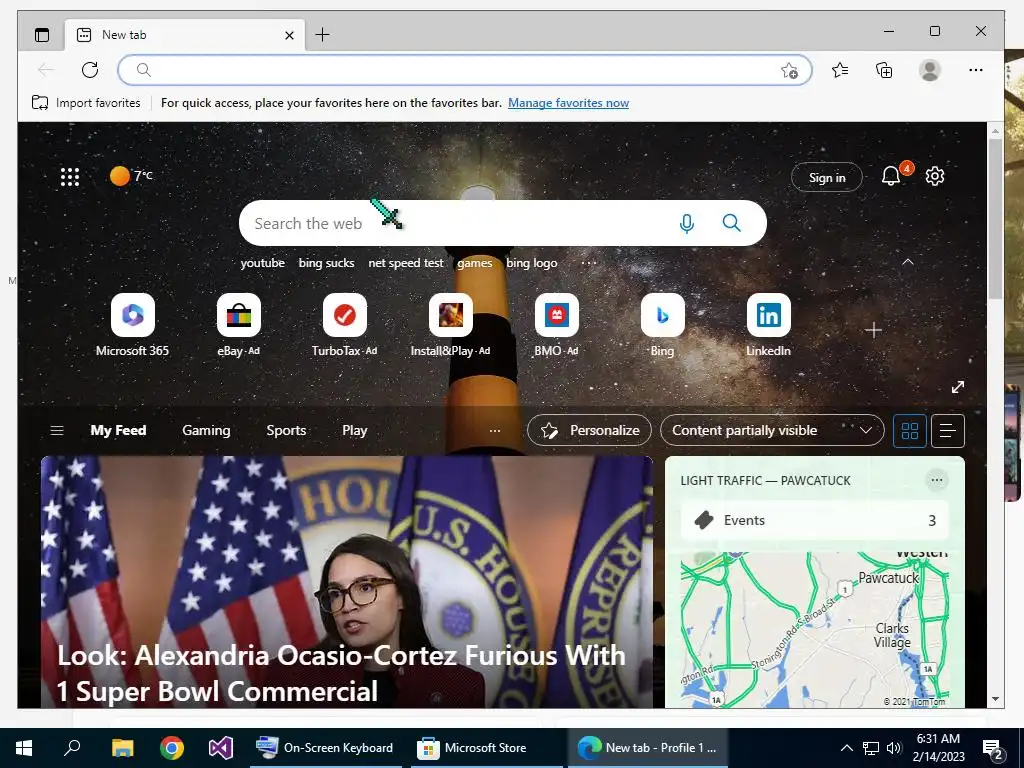Open the TurboTax ad quick link
Viewport: 1024px width, 768px height.
click(x=344, y=325)
